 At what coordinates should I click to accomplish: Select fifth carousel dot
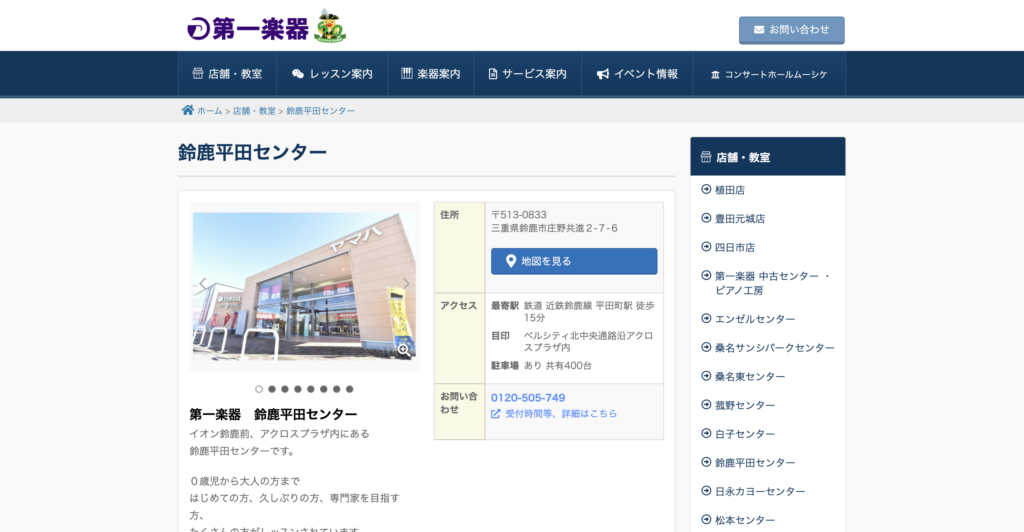[x=311, y=389]
